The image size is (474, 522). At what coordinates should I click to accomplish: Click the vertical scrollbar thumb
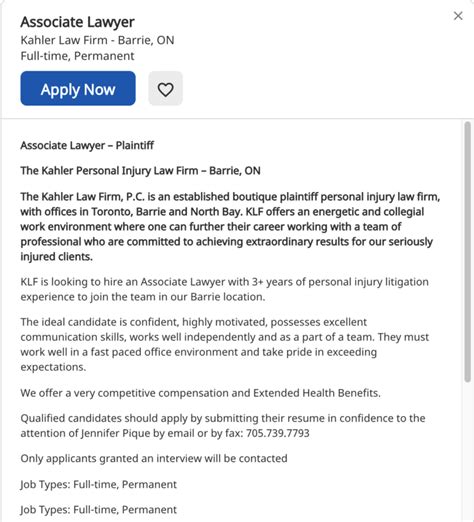(467, 252)
